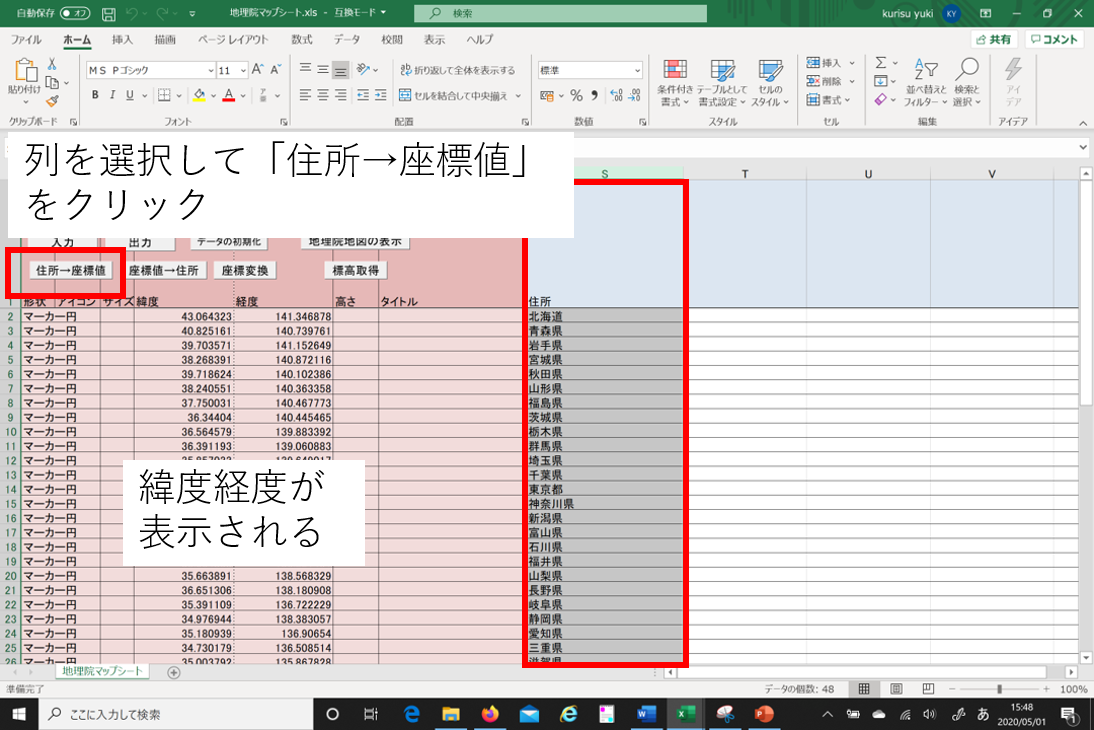Open format as table
This screenshot has height=730, width=1094.
point(722,83)
